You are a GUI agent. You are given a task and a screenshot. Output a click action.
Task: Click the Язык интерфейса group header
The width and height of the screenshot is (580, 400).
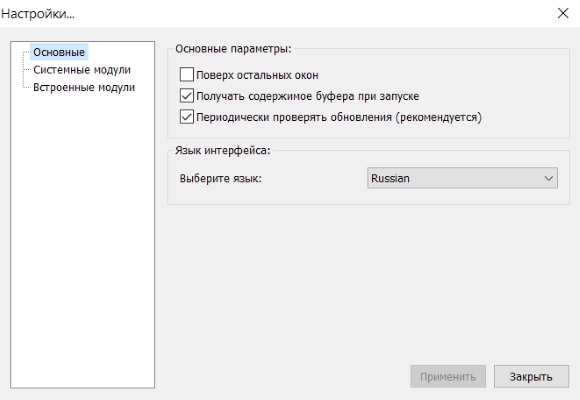pos(223,150)
